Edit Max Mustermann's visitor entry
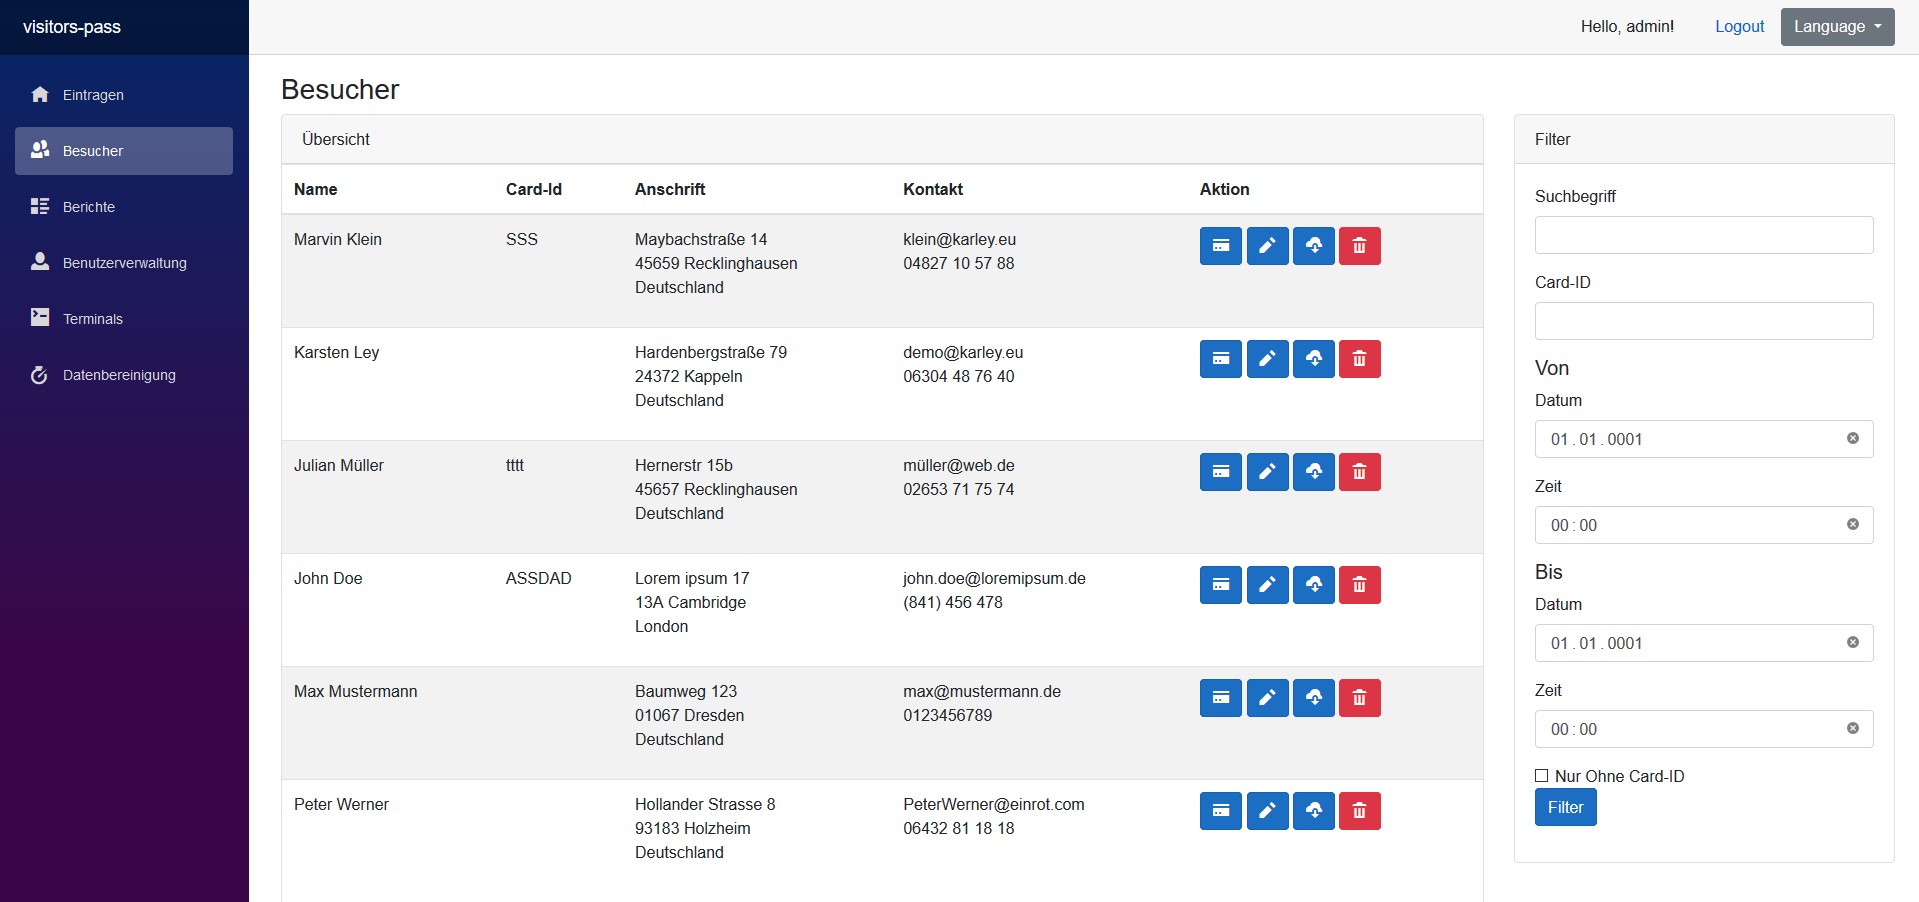 pos(1267,698)
